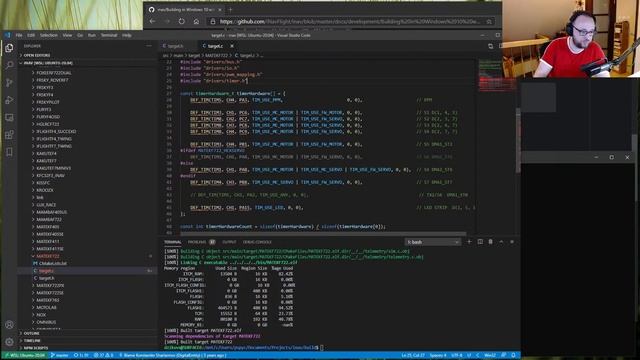Click WSL Ubuntu remote indicator in status bar
Image resolution: width=640 pixels, height=360 pixels.
(24, 356)
